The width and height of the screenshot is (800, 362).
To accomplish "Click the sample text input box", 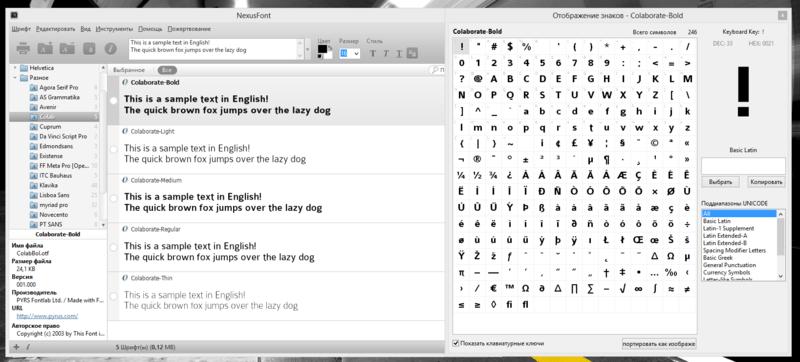I will 216,49.
